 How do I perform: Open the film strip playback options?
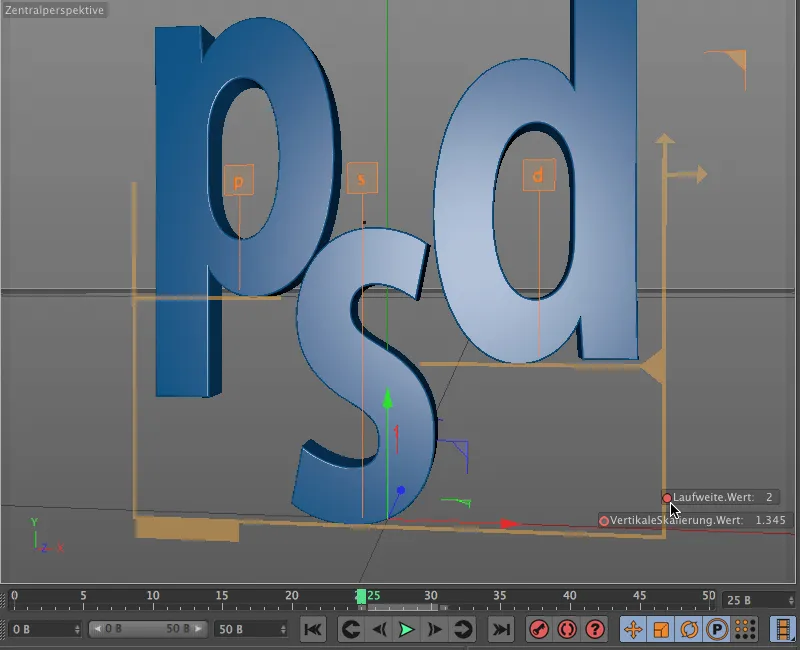point(783,629)
